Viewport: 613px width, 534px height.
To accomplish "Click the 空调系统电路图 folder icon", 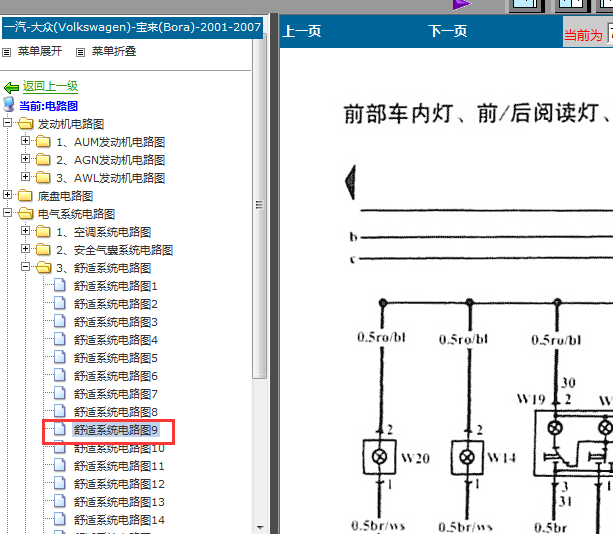I will tap(43, 231).
